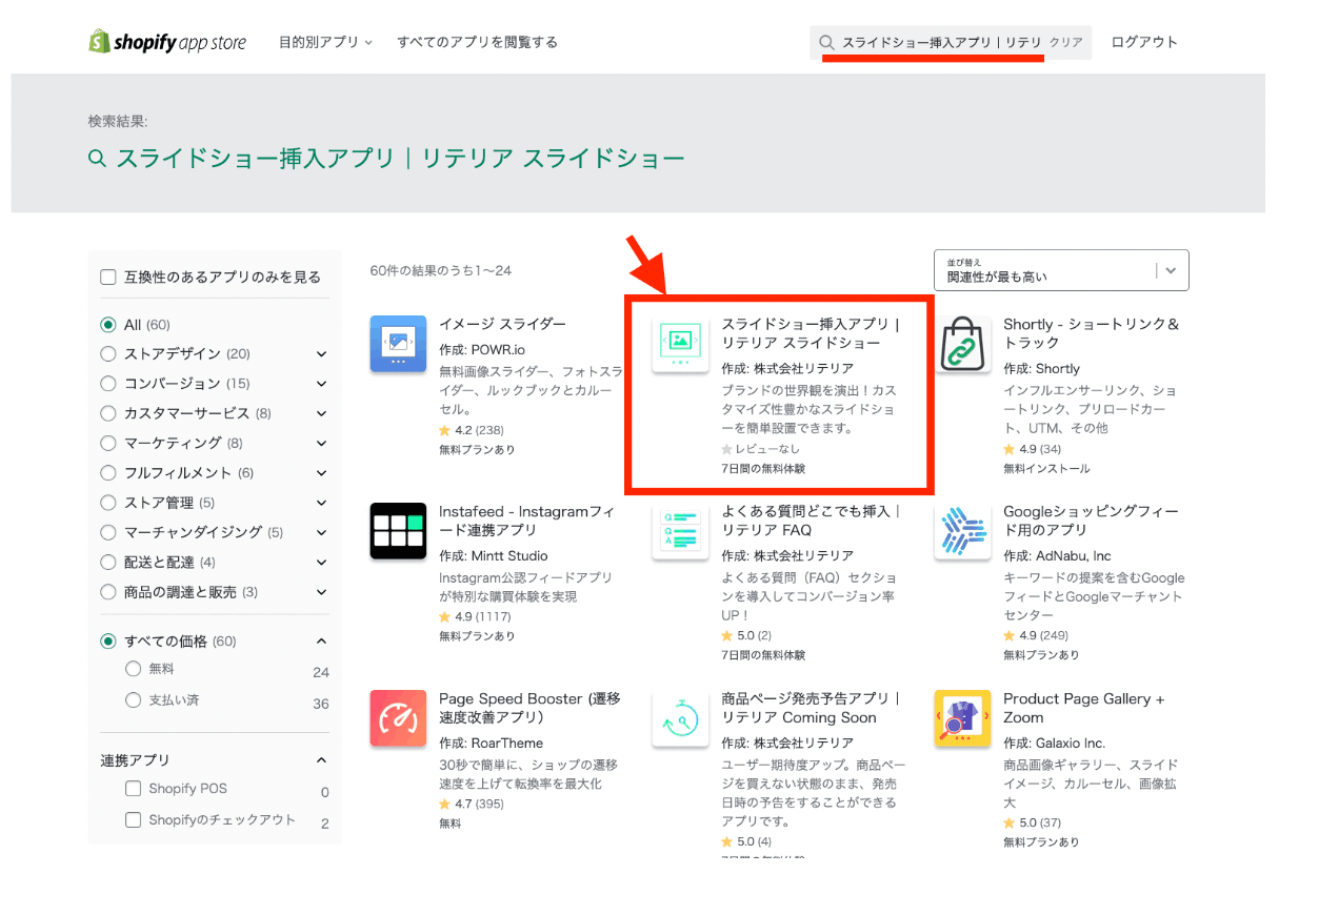
Task: Open the リテリア スライドショー app icon
Action: point(680,344)
